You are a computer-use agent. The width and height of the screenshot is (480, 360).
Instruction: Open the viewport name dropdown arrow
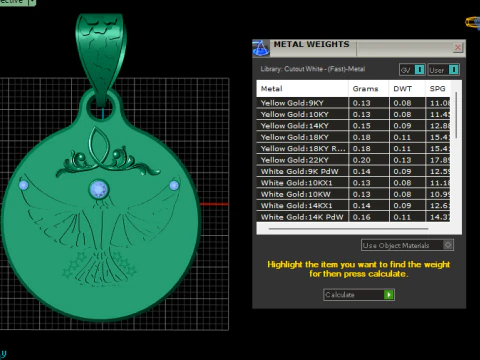32,2
